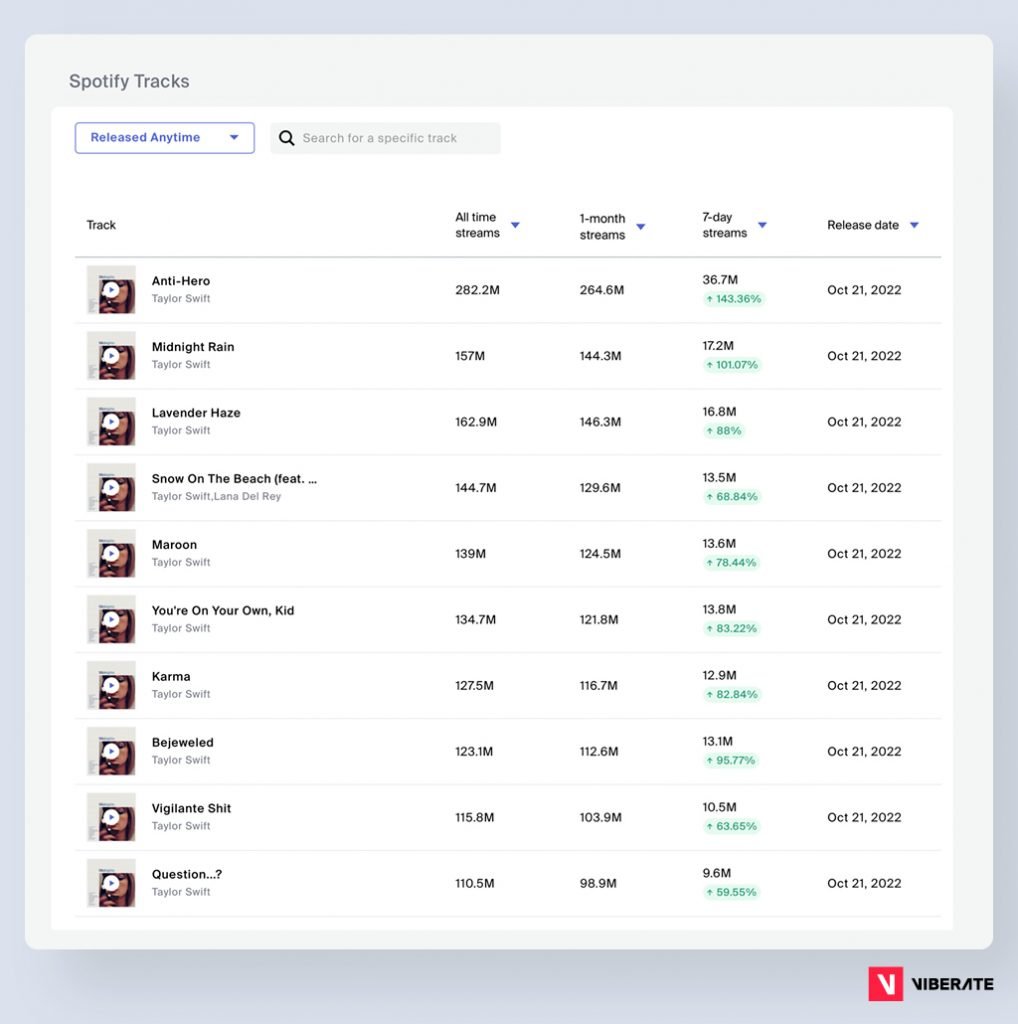Play the Maroon track preview

coord(111,554)
